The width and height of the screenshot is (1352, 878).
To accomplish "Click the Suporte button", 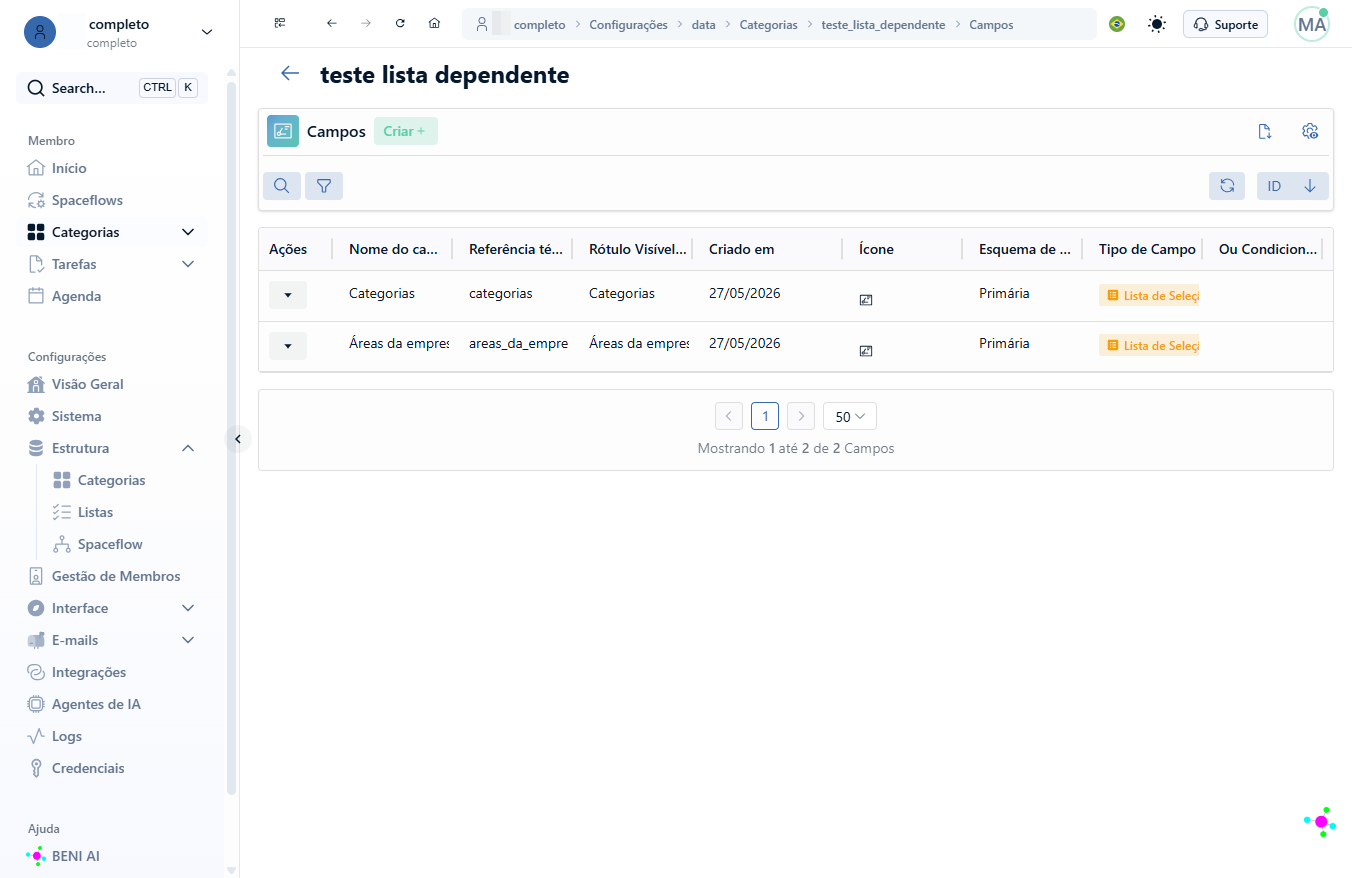I will pyautogui.click(x=1225, y=24).
